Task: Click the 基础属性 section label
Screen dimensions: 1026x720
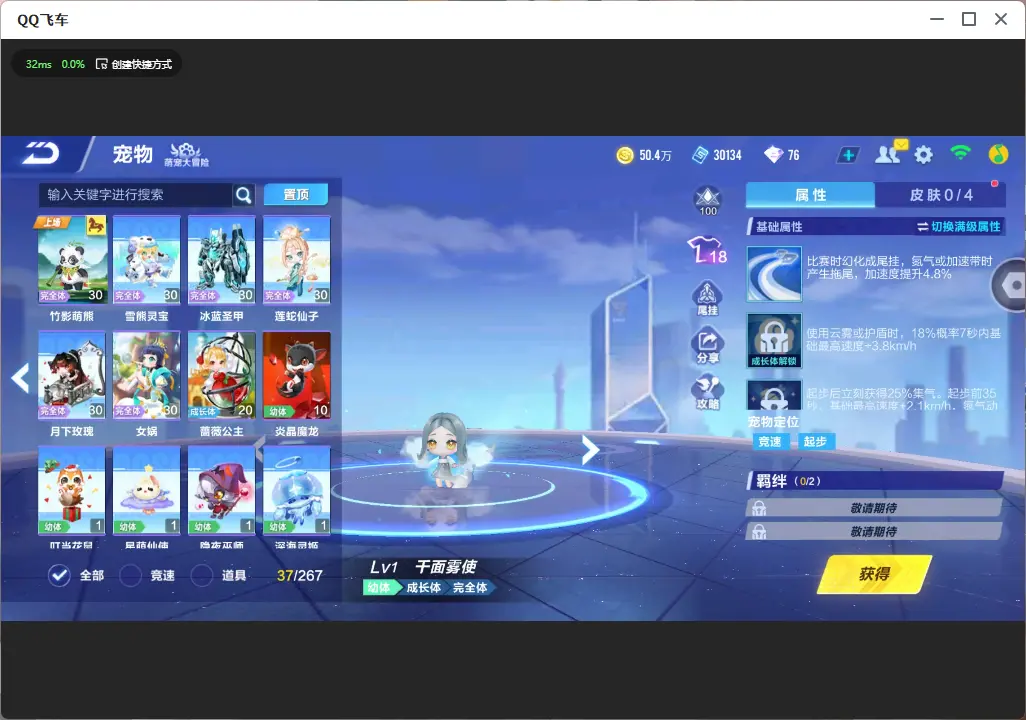Action: (779, 226)
